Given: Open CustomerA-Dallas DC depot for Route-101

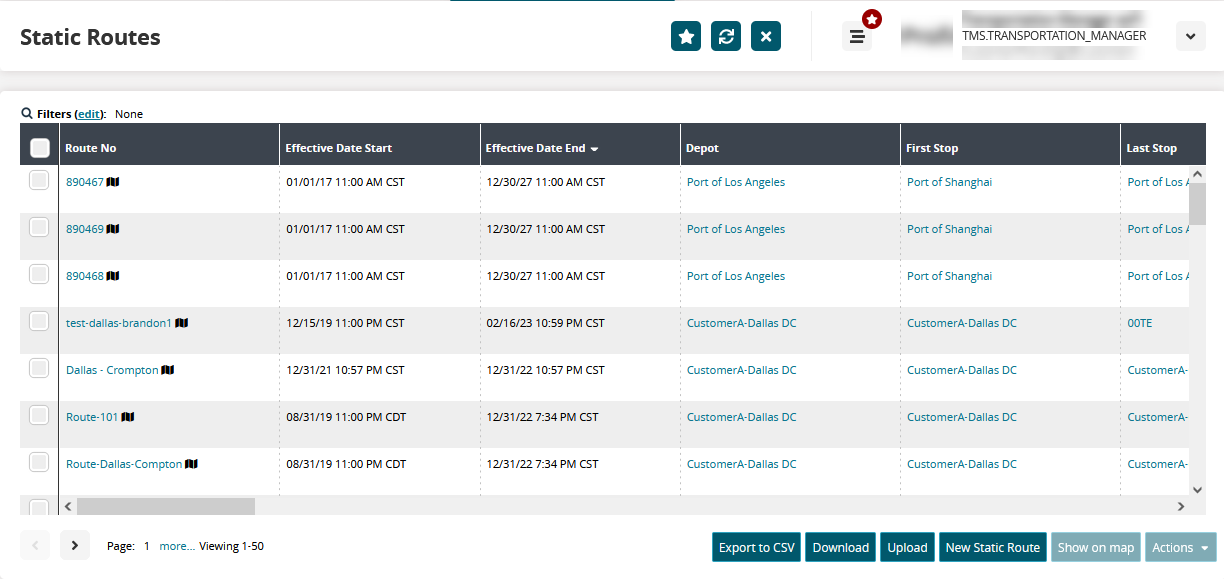Looking at the screenshot, I should click(x=742, y=417).
